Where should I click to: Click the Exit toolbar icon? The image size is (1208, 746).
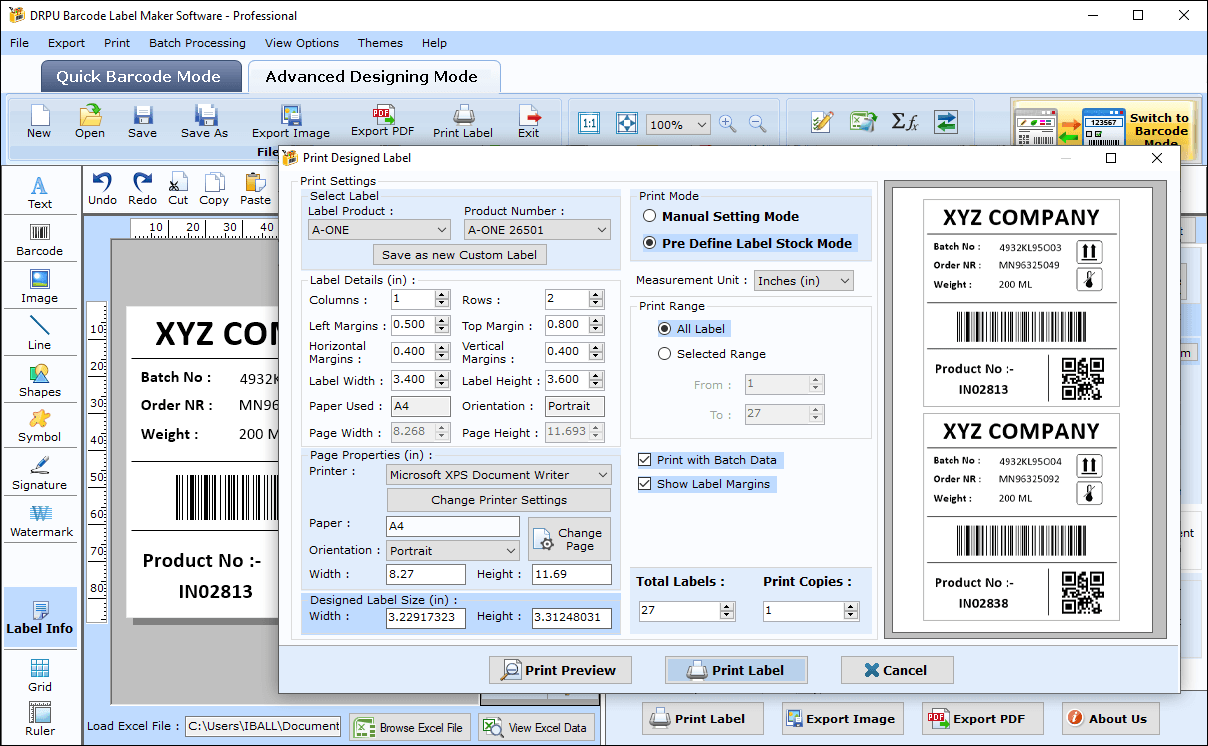tap(528, 121)
